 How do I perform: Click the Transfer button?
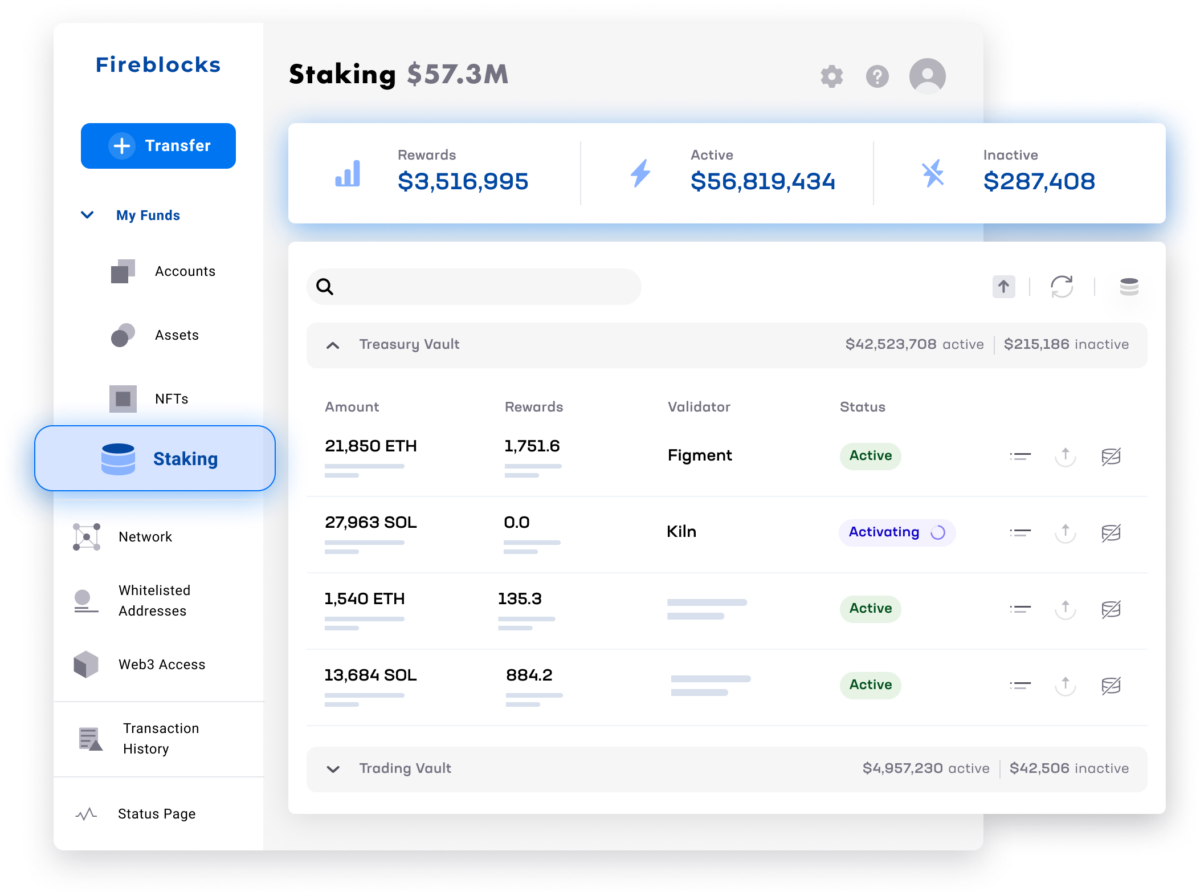(x=158, y=146)
